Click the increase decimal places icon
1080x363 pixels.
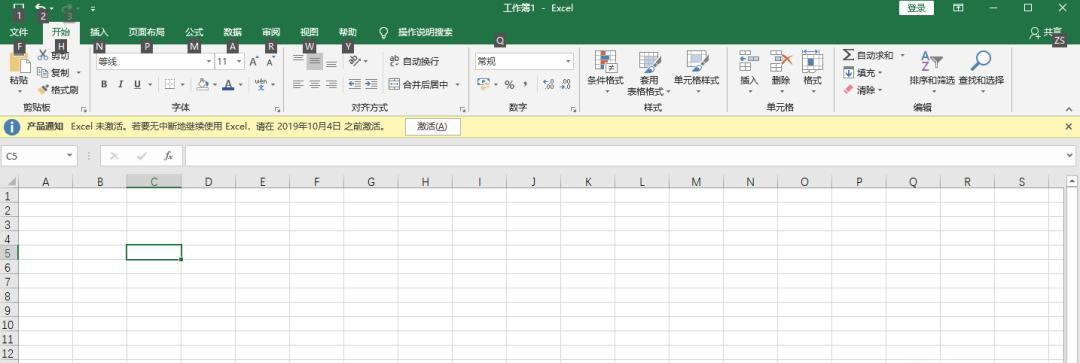pos(548,85)
